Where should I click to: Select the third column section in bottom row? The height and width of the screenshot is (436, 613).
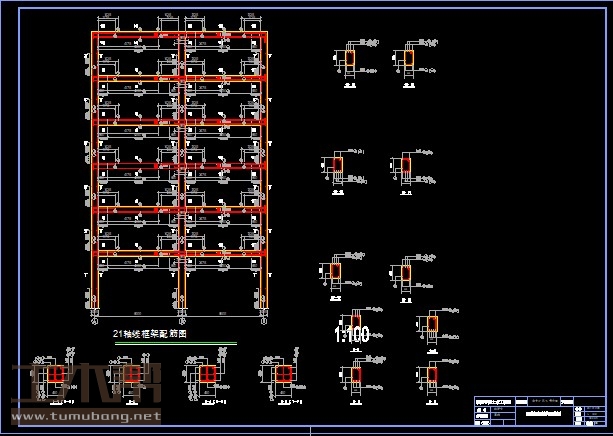click(x=207, y=373)
